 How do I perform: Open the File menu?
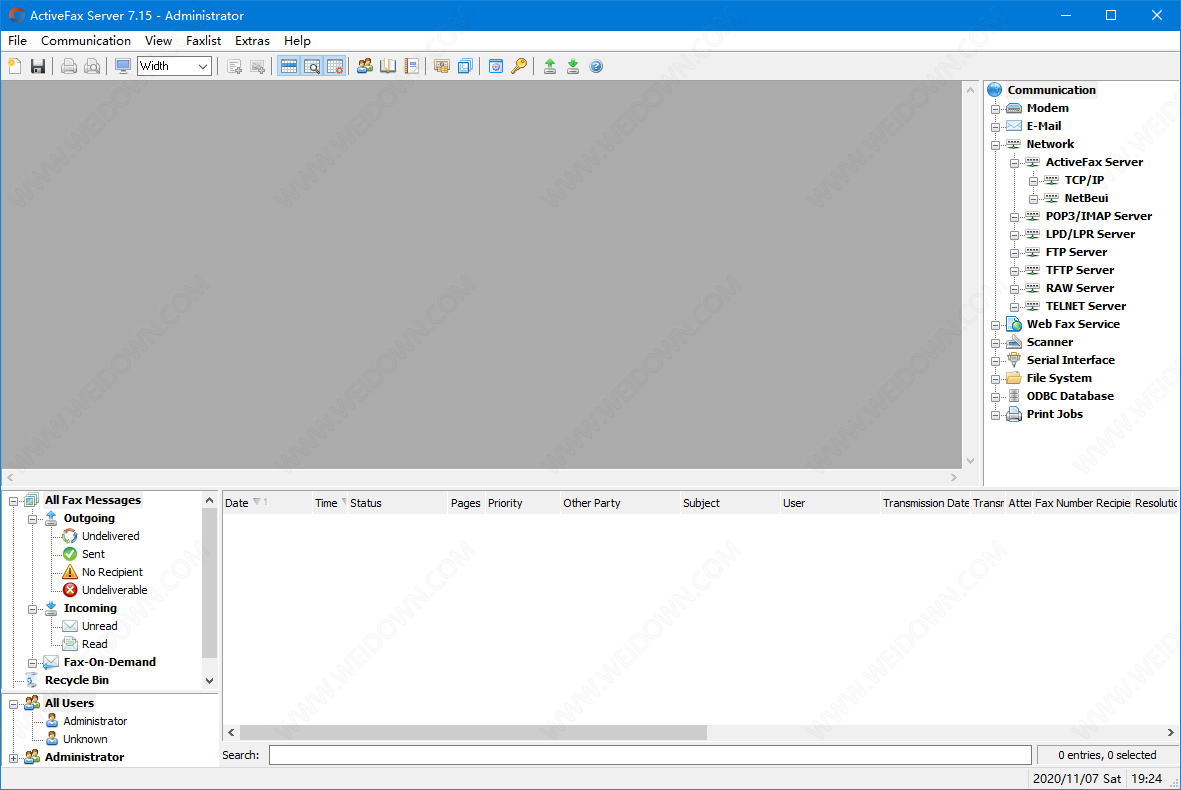click(x=17, y=41)
